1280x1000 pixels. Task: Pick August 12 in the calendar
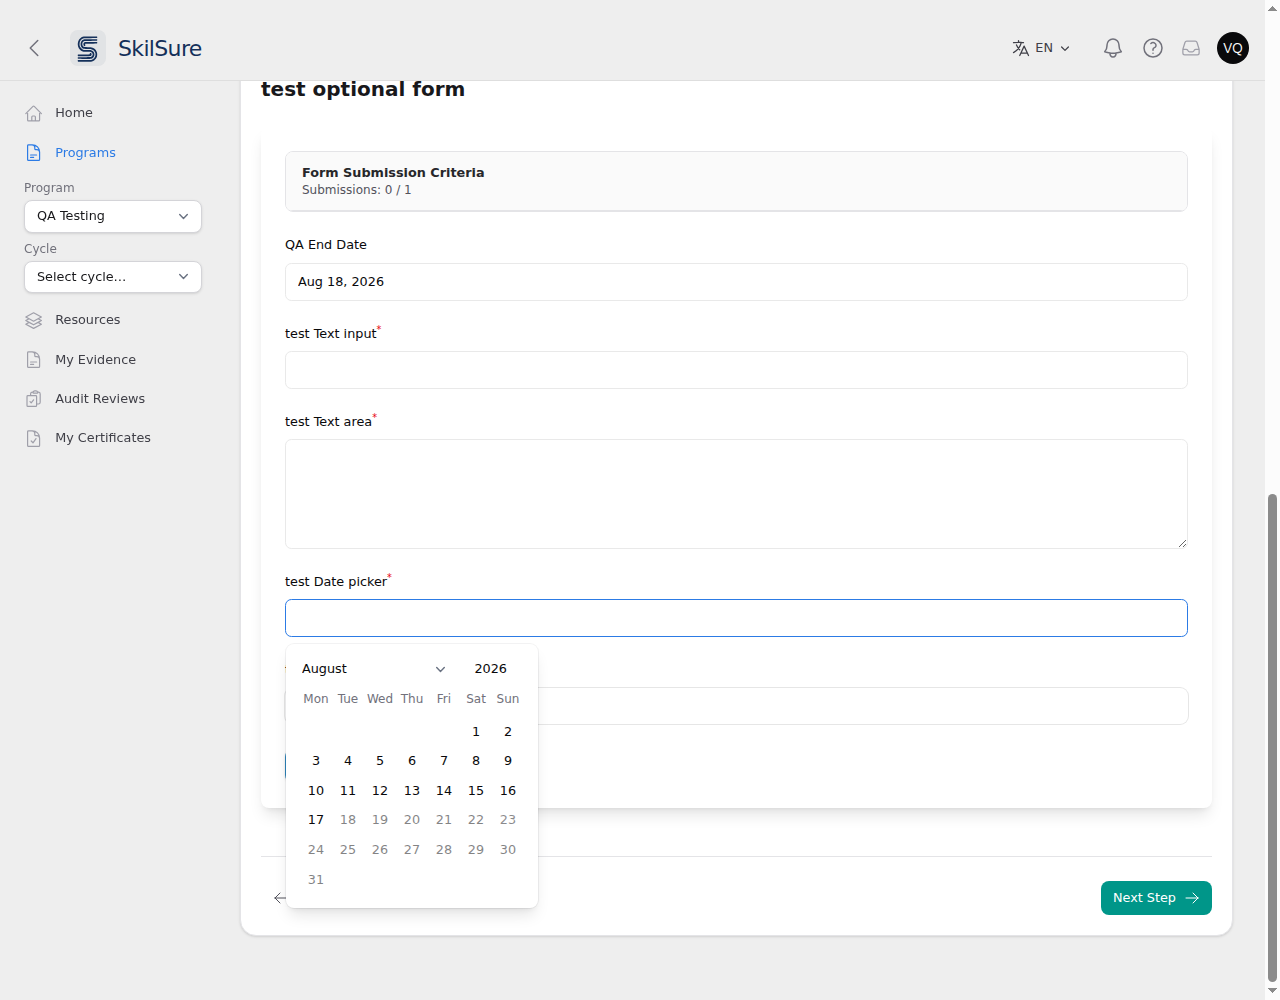pos(380,791)
